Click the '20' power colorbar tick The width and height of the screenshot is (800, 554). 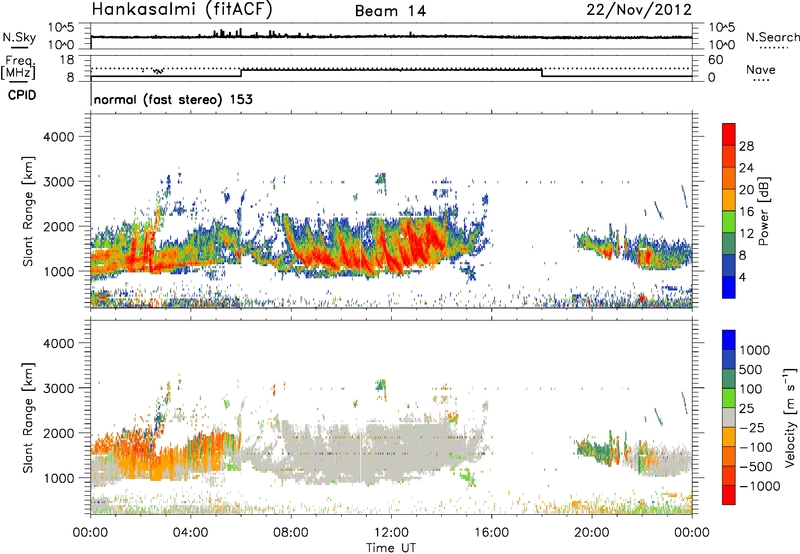tap(746, 190)
